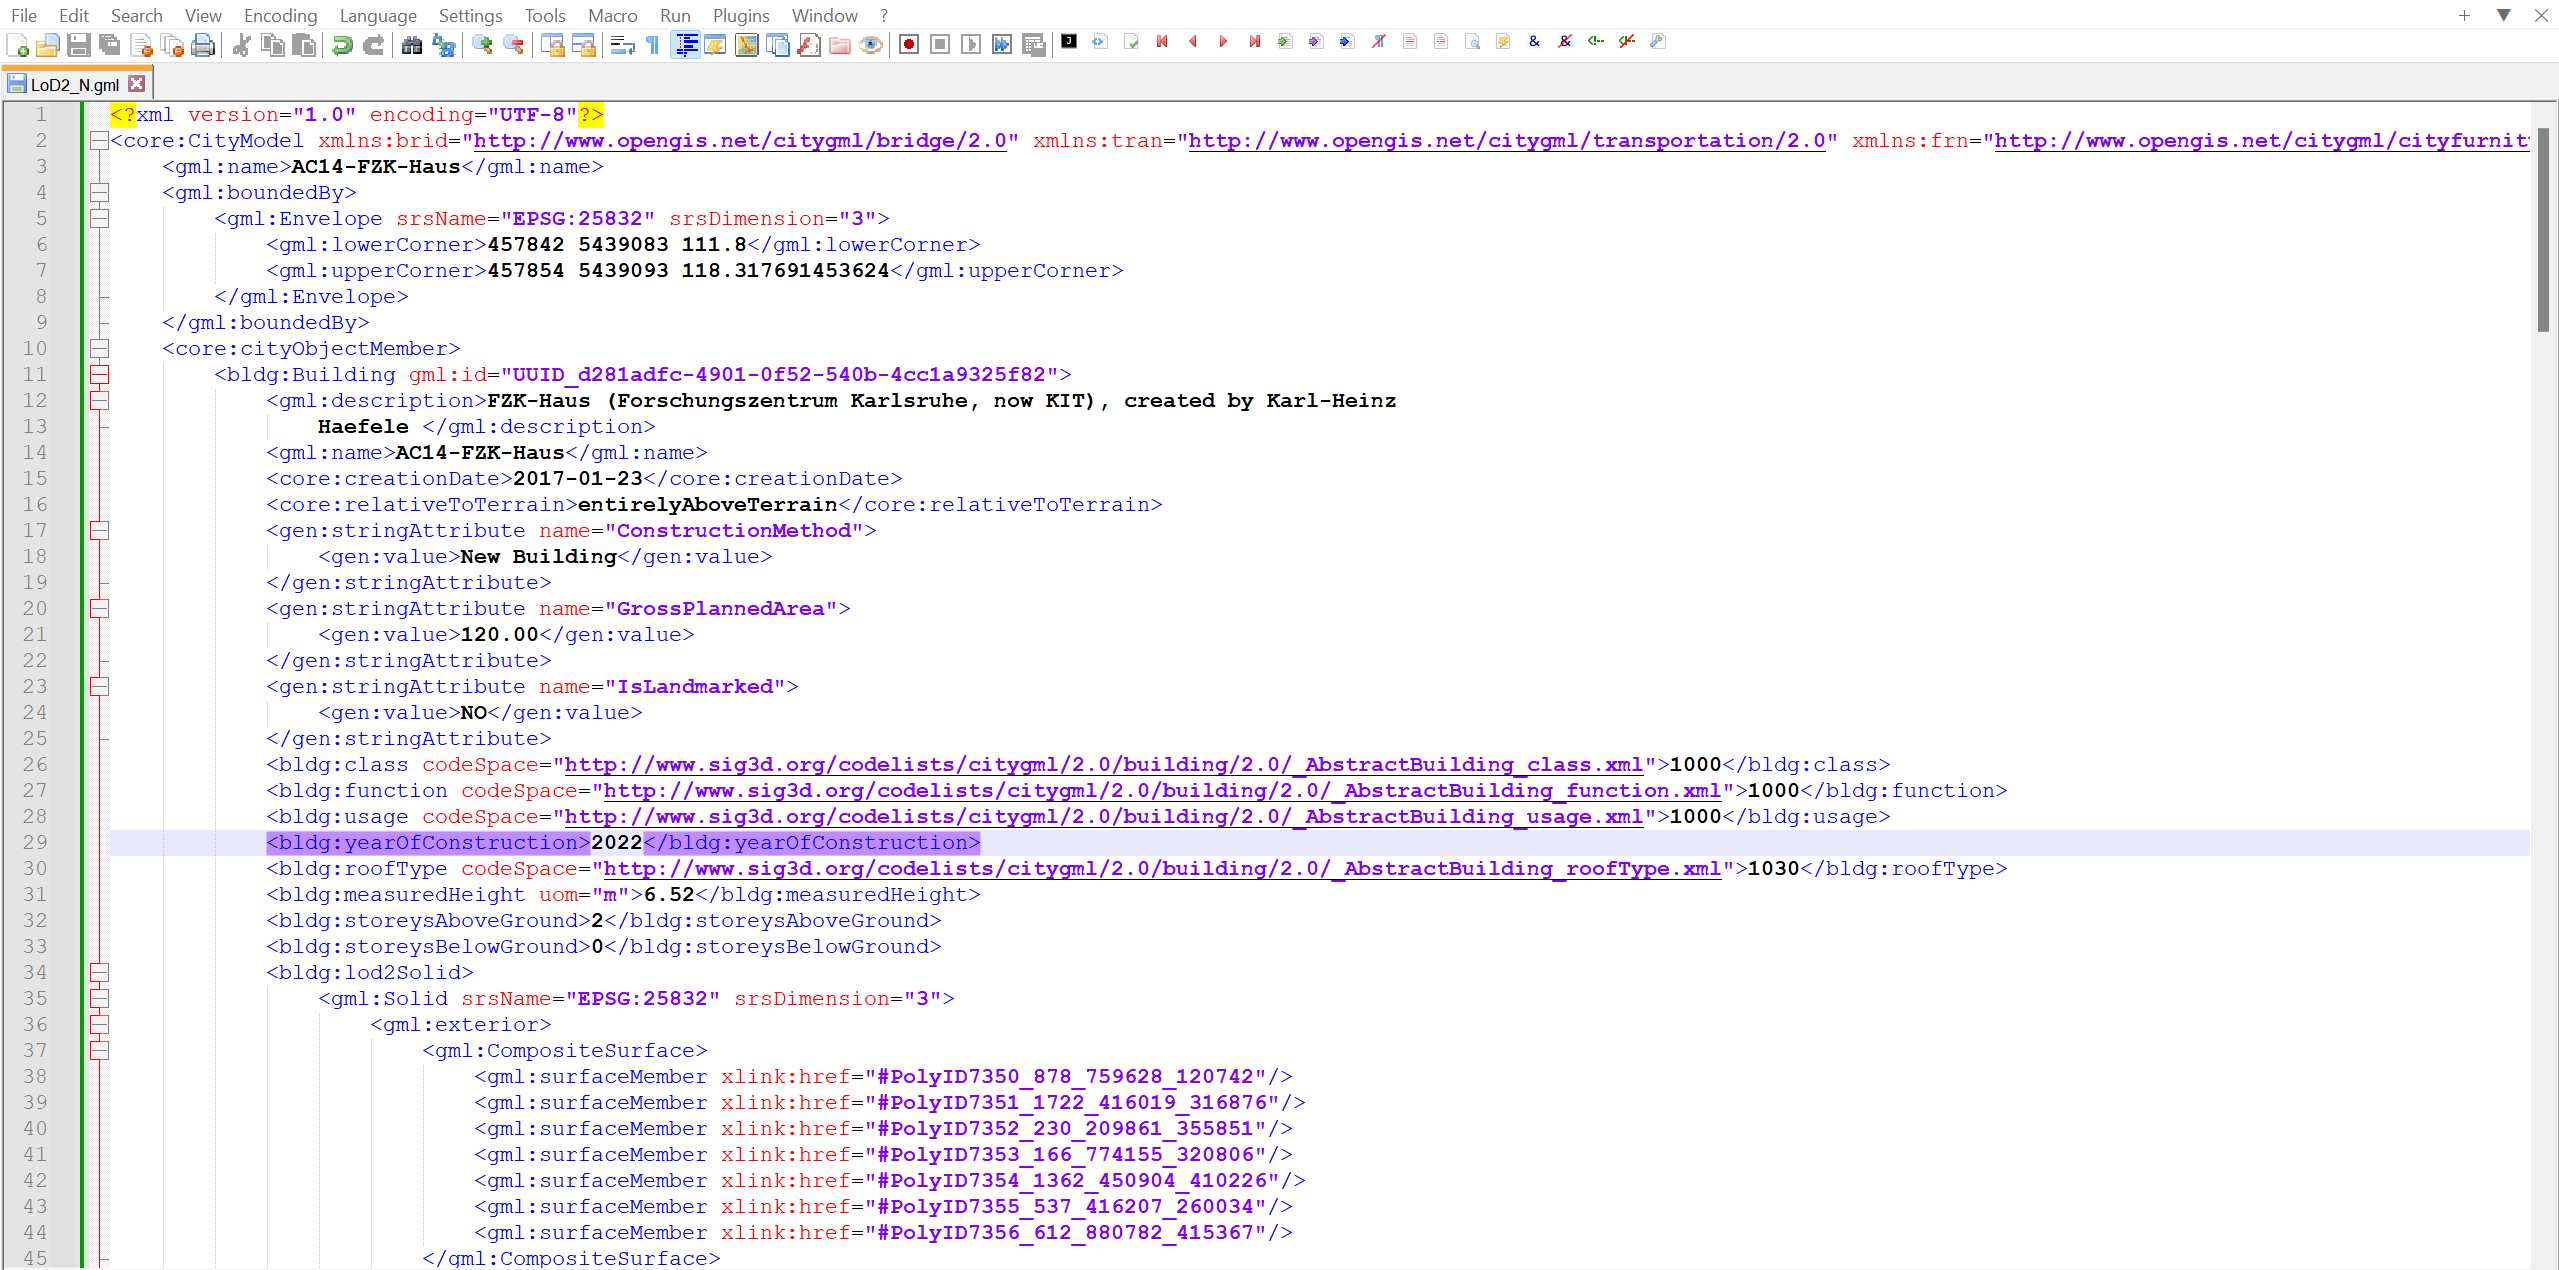Click the Save file toolbar icon
This screenshot has width=2559, height=1270.
click(x=79, y=44)
